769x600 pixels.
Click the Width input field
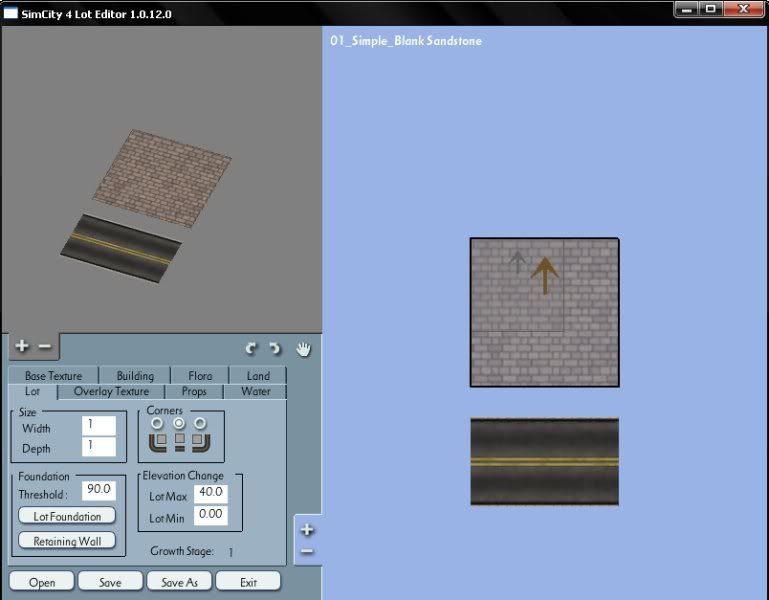99,425
